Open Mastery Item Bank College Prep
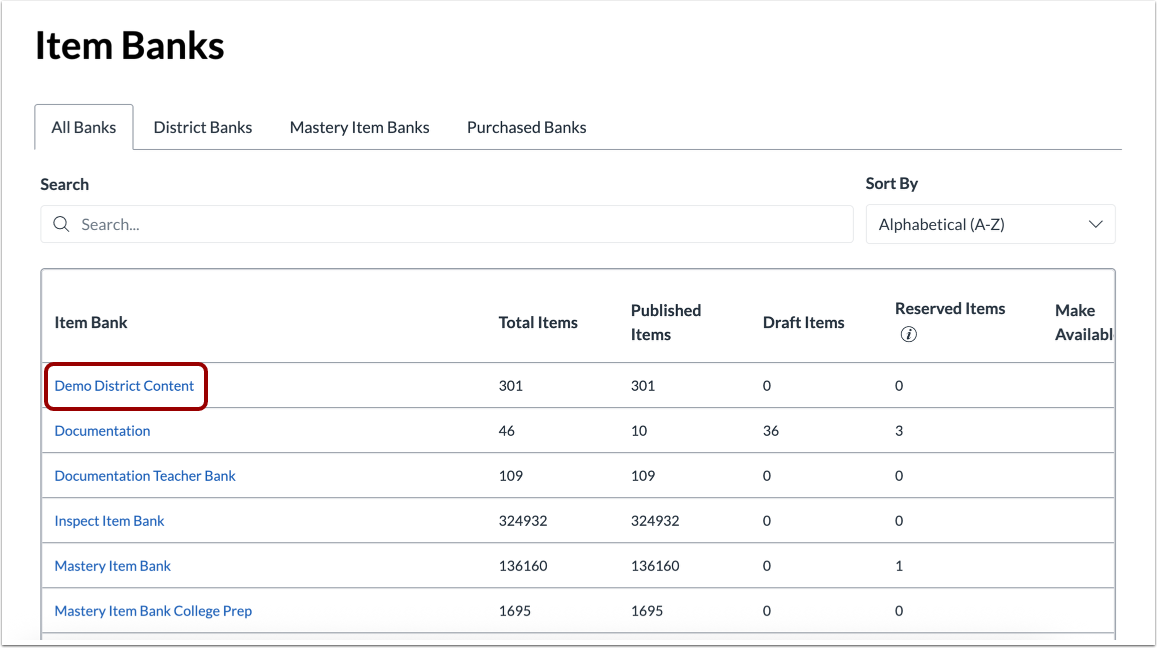Viewport: 1157px width, 648px height. coord(153,610)
